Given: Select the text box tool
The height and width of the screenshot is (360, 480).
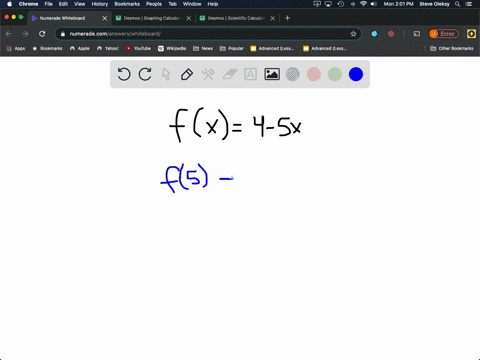Looking at the screenshot, I should pyautogui.click(x=250, y=74).
